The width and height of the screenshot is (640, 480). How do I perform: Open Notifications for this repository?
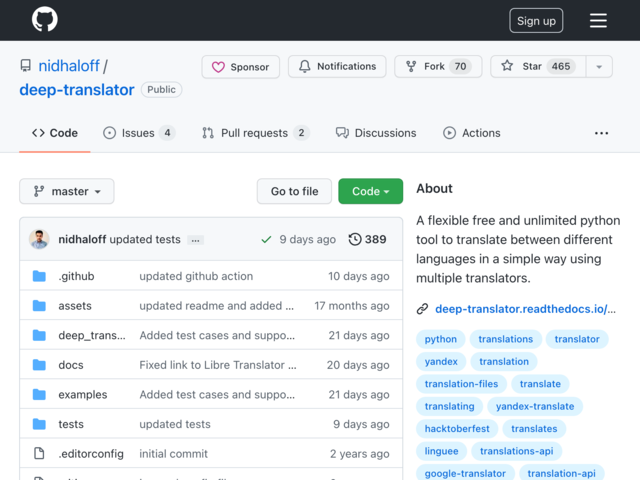(x=337, y=66)
